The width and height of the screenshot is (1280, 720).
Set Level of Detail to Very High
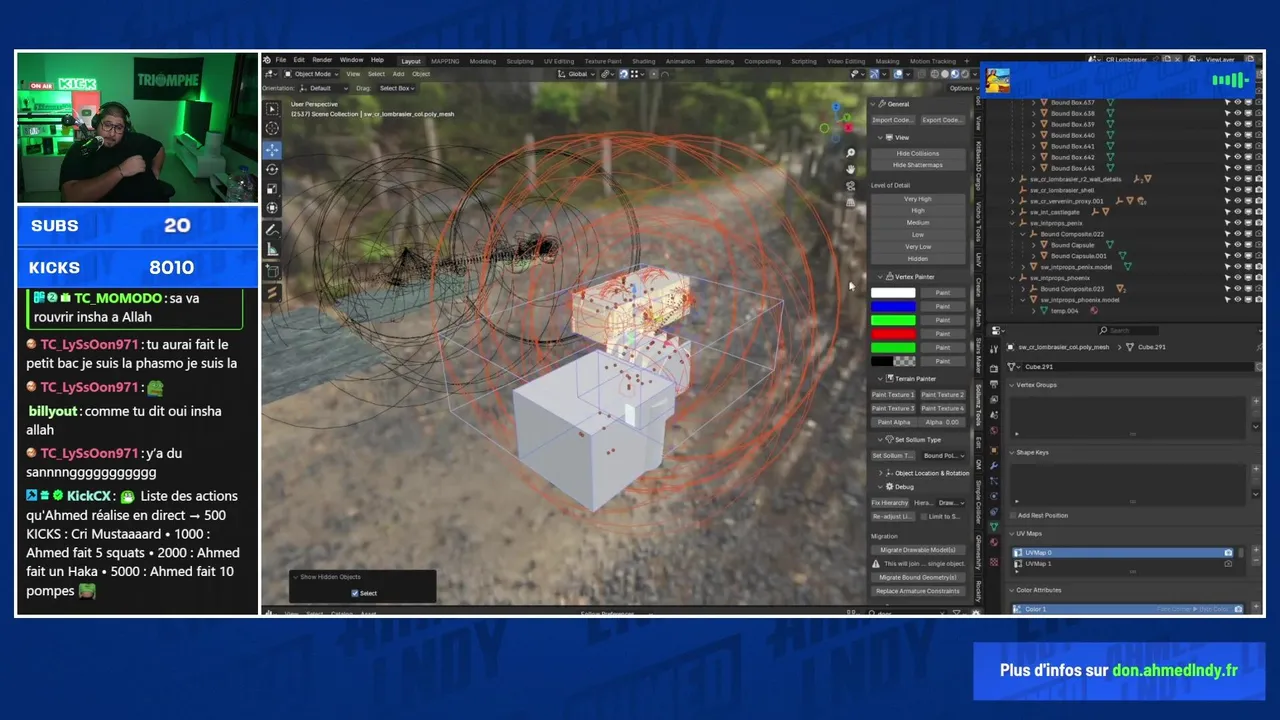[x=917, y=199]
